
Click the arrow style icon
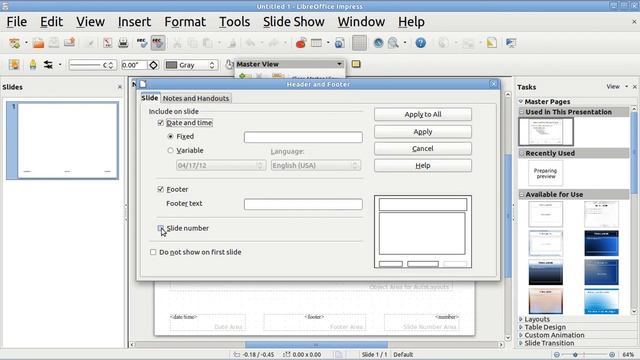tap(48, 64)
